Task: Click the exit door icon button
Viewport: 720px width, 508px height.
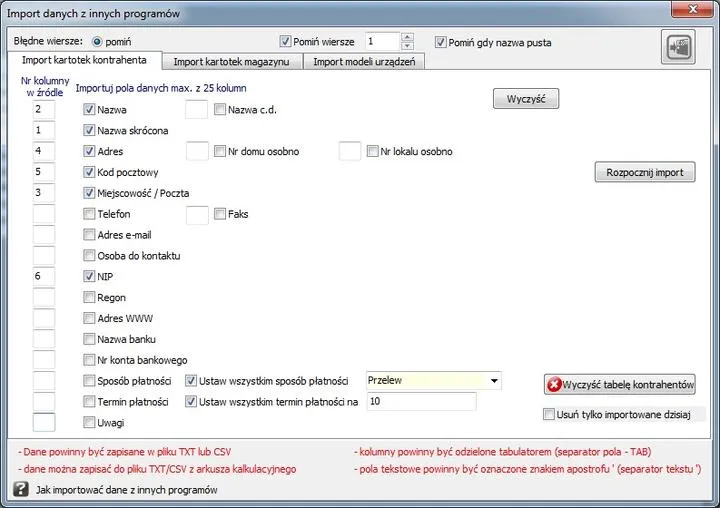Action: coord(678,47)
